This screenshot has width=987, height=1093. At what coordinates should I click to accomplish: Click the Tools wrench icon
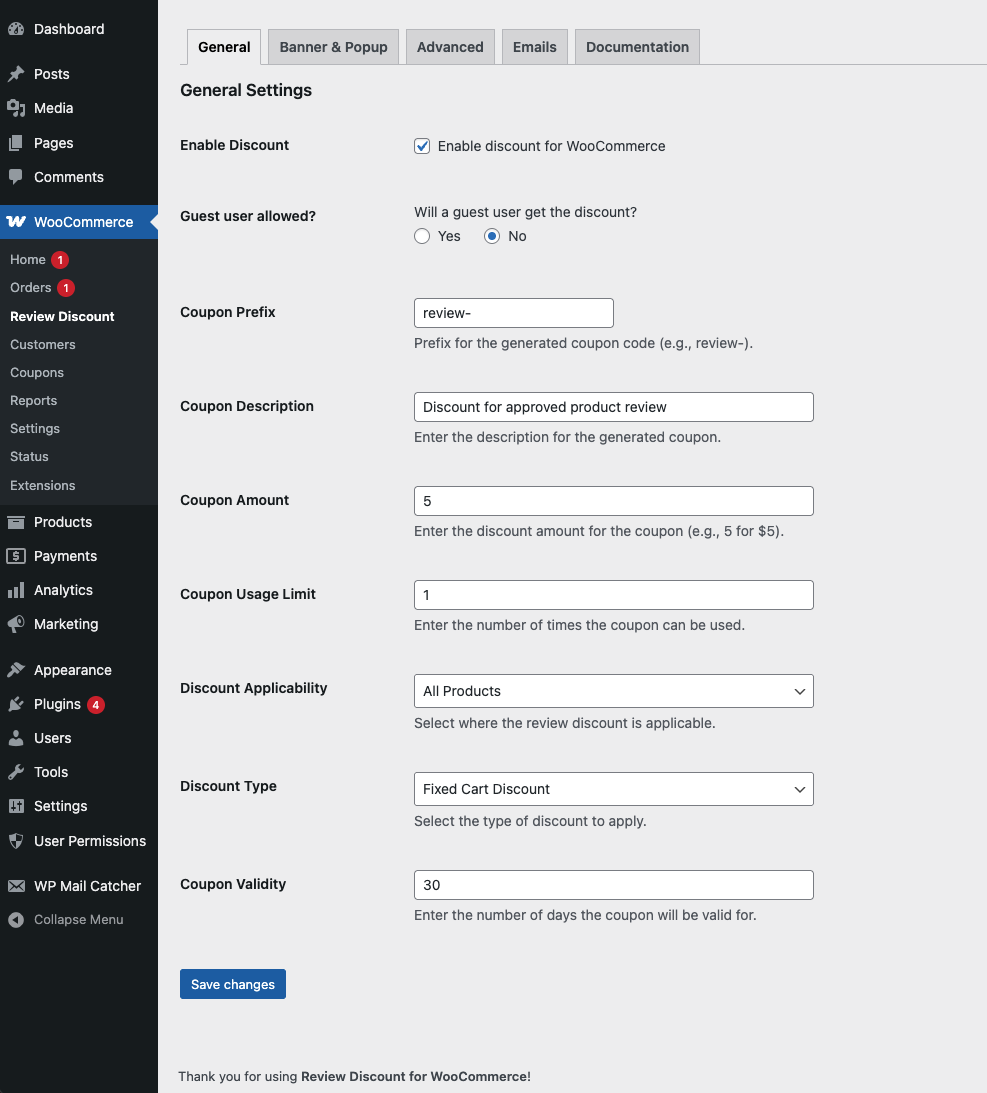click(16, 772)
